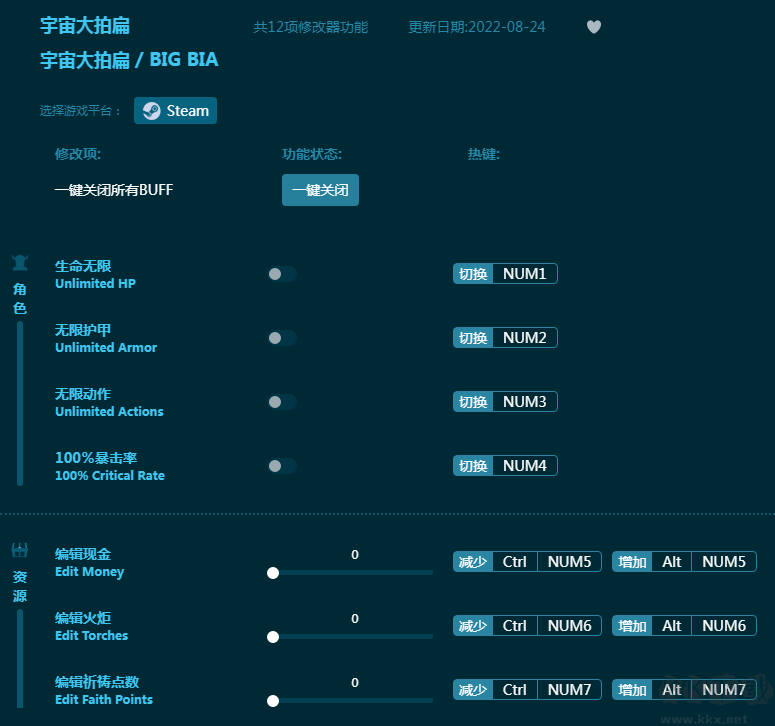Click the 资源 resources category icon

click(x=20, y=550)
